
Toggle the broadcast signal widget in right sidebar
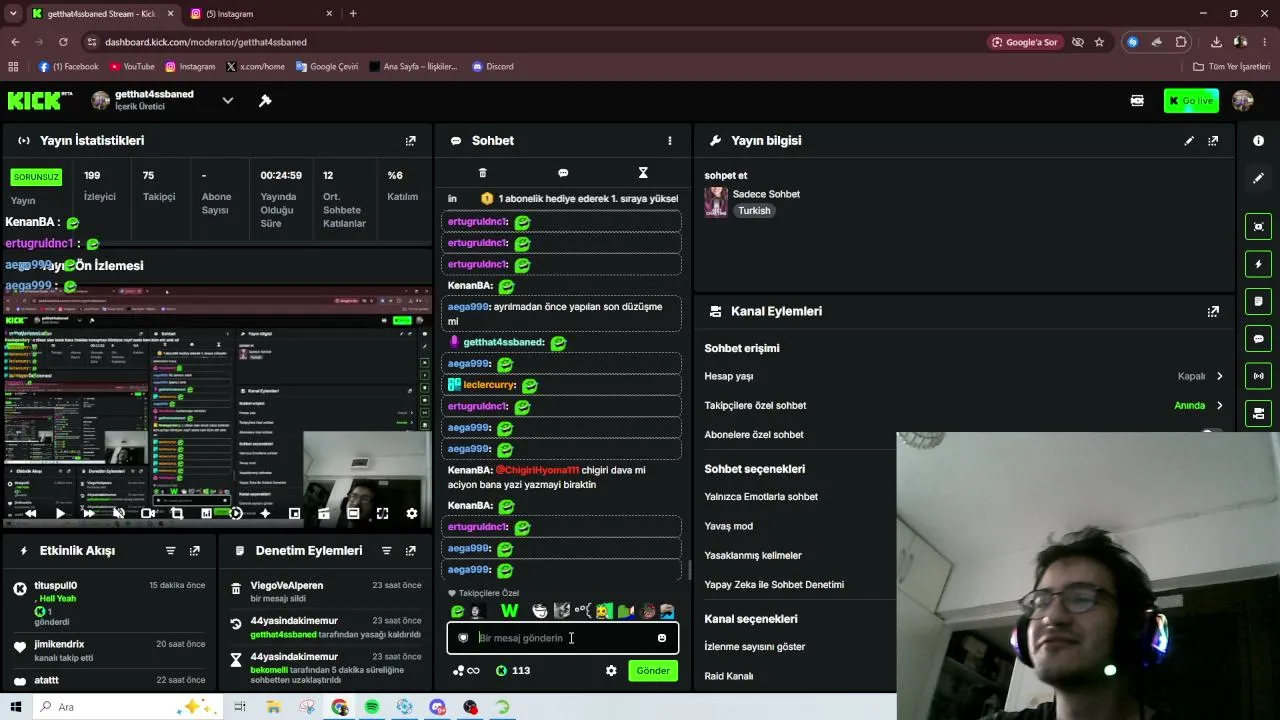(1258, 376)
